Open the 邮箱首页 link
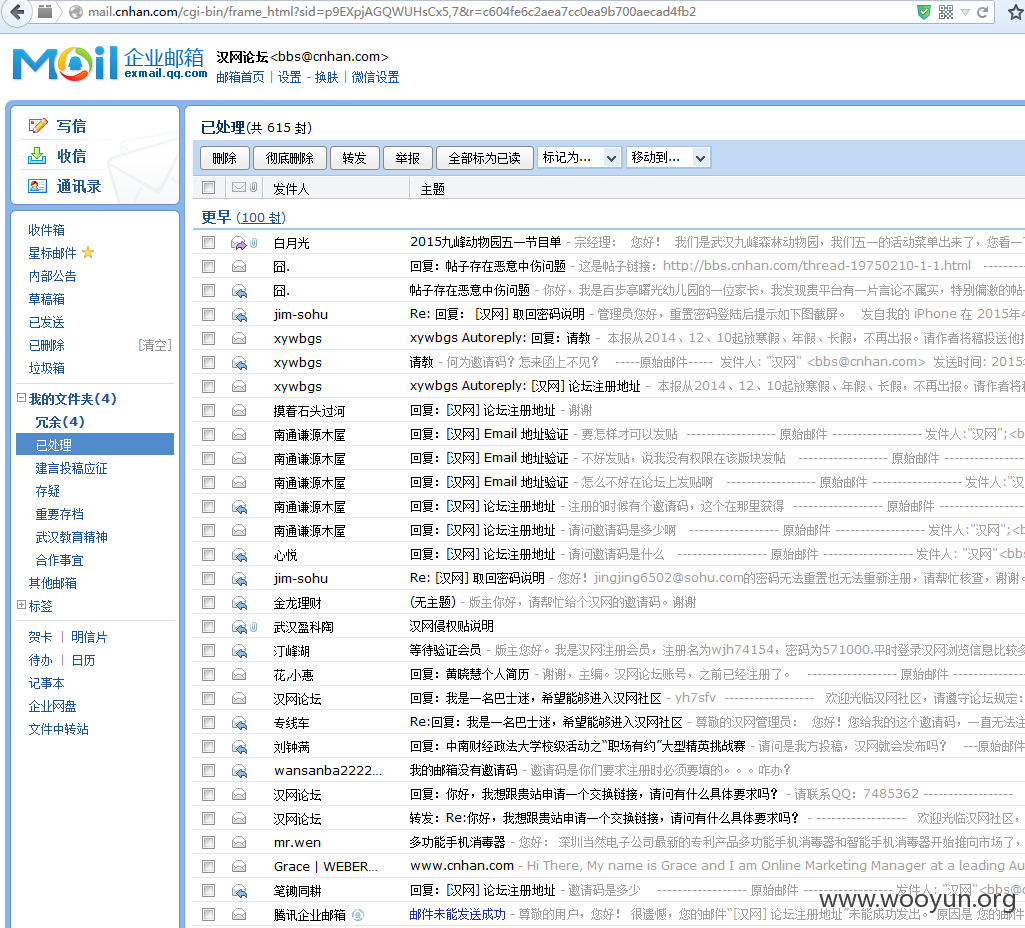This screenshot has height=928, width=1025. point(240,77)
